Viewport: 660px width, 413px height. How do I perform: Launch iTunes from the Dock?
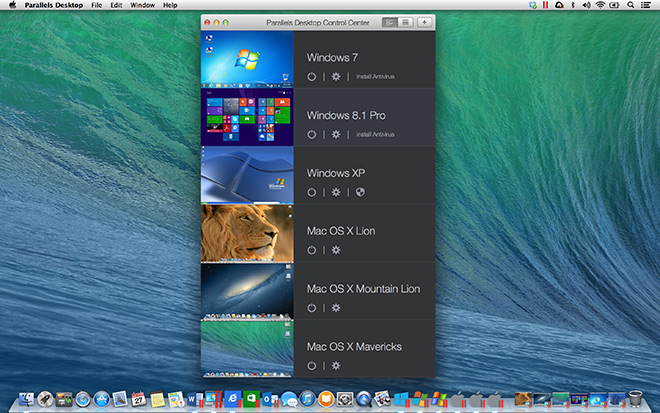pyautogui.click(x=307, y=399)
